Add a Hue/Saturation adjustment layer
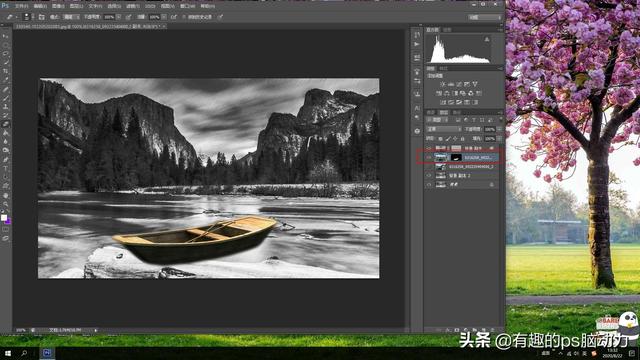This screenshot has width=640, height=360. click(439, 93)
